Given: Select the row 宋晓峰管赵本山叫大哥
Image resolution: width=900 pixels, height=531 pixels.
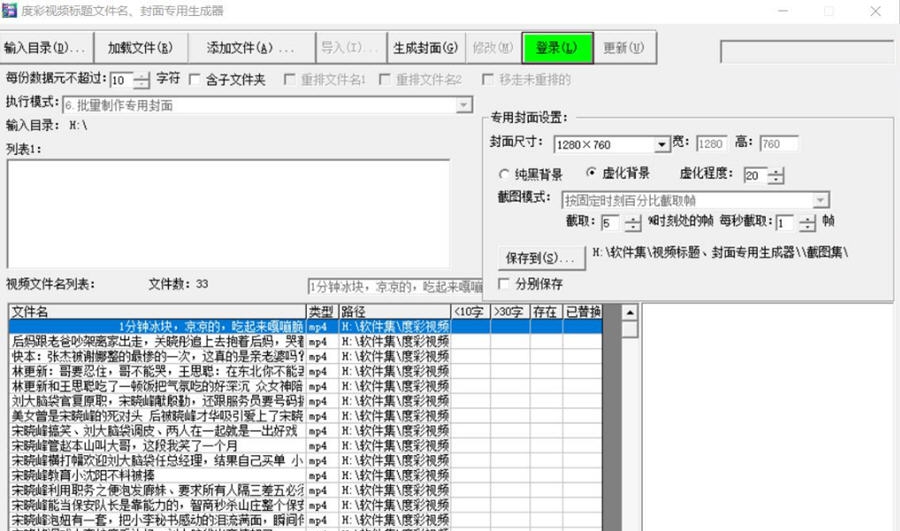Looking at the screenshot, I should point(305,446).
